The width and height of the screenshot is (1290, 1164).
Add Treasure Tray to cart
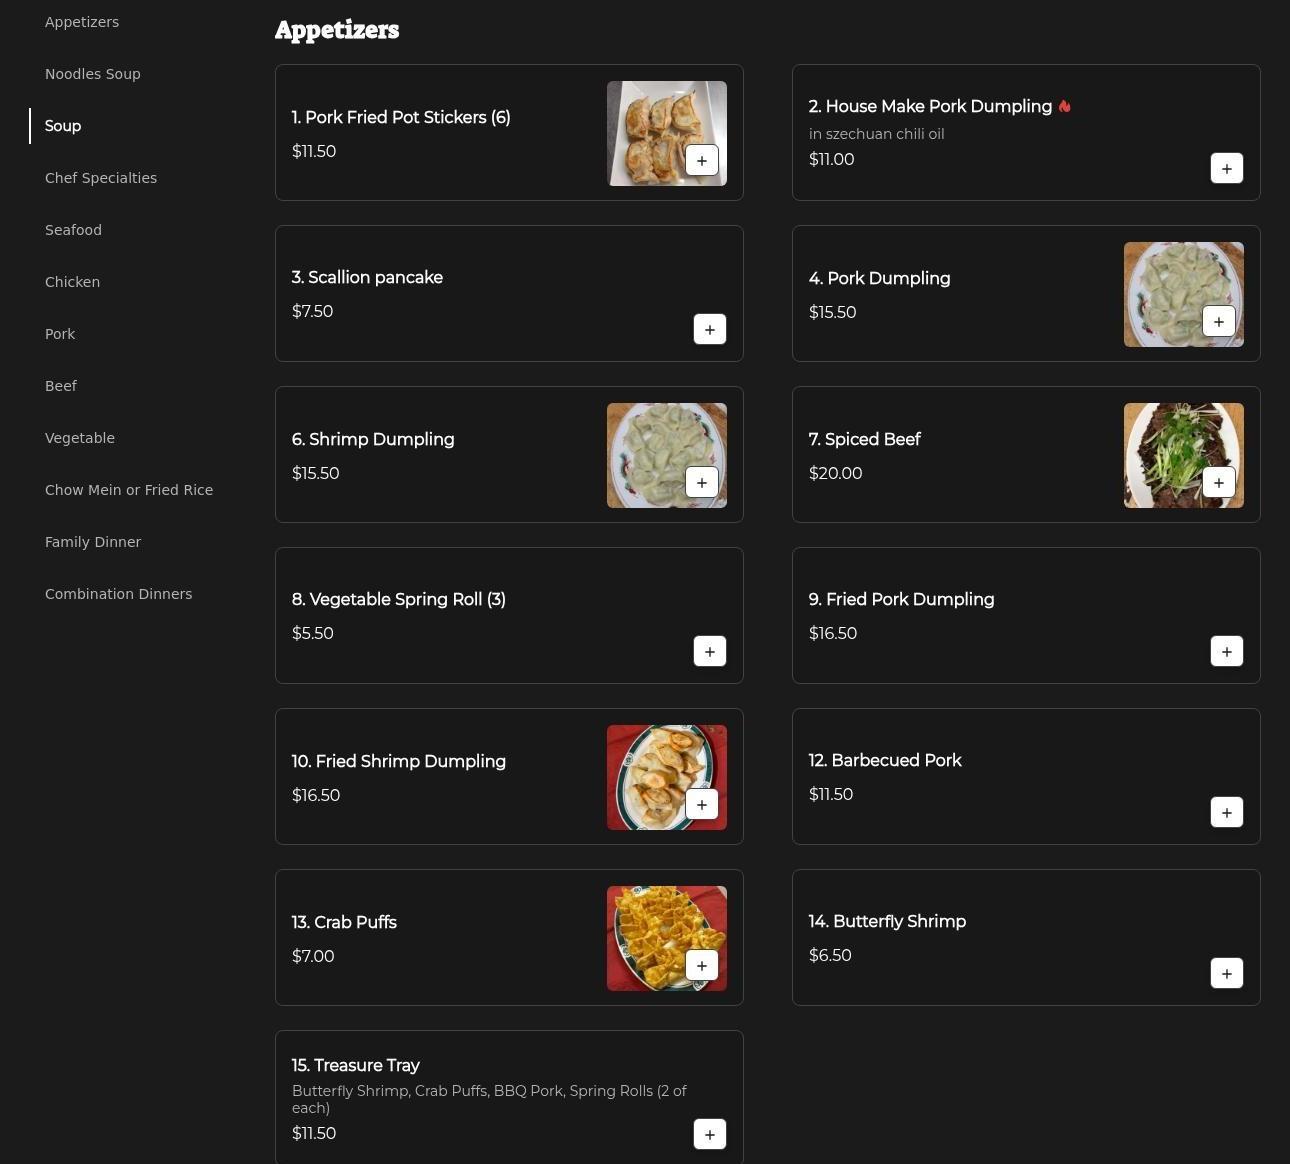709,1134
